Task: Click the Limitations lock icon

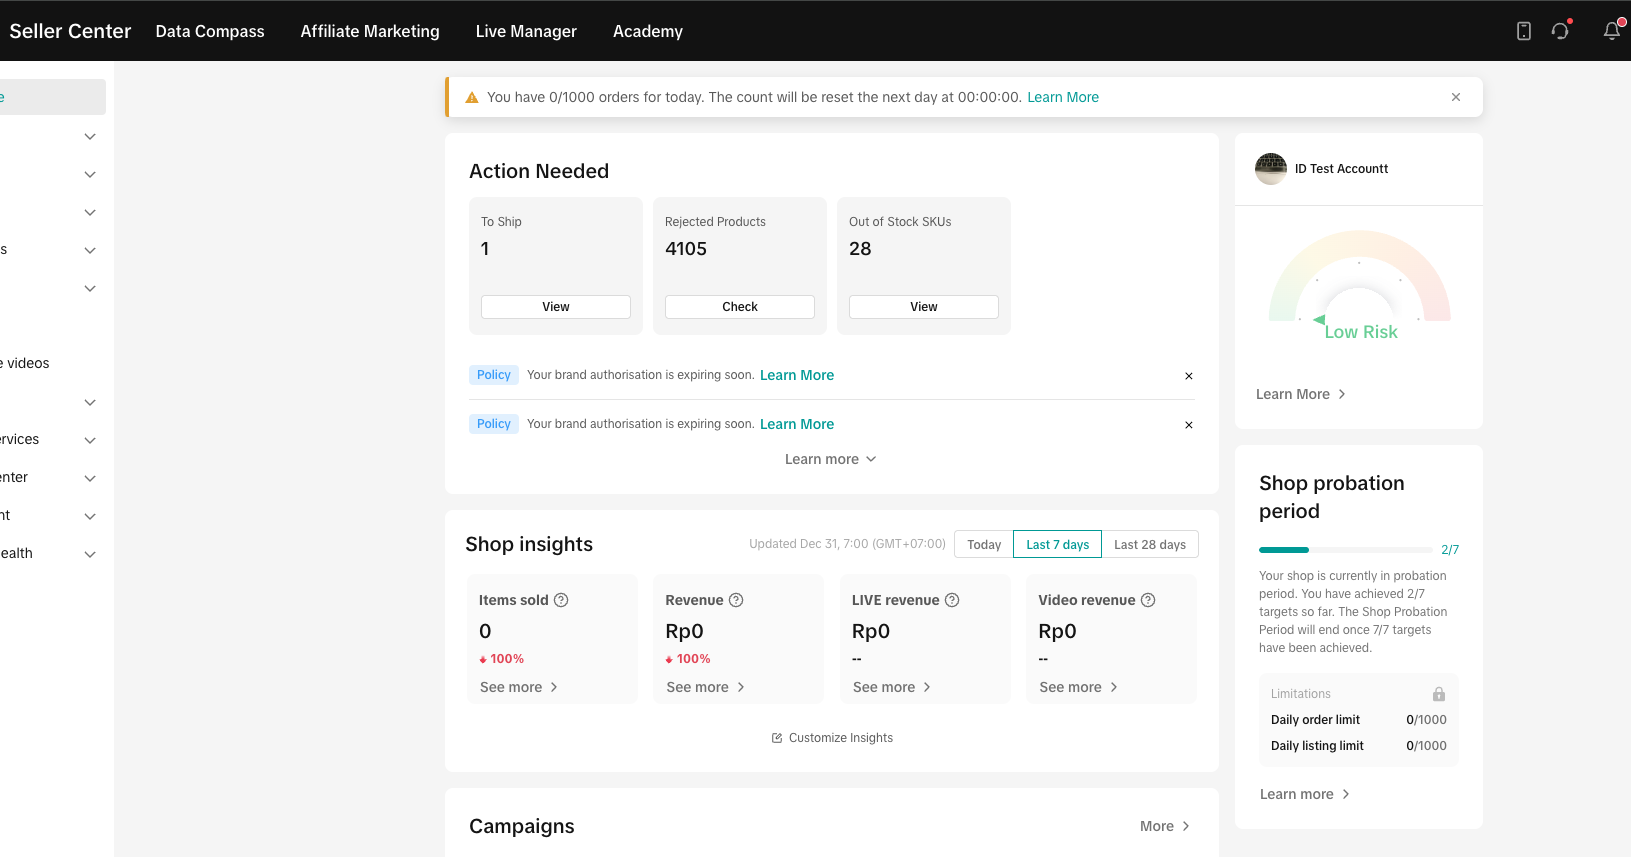Action: pyautogui.click(x=1438, y=694)
